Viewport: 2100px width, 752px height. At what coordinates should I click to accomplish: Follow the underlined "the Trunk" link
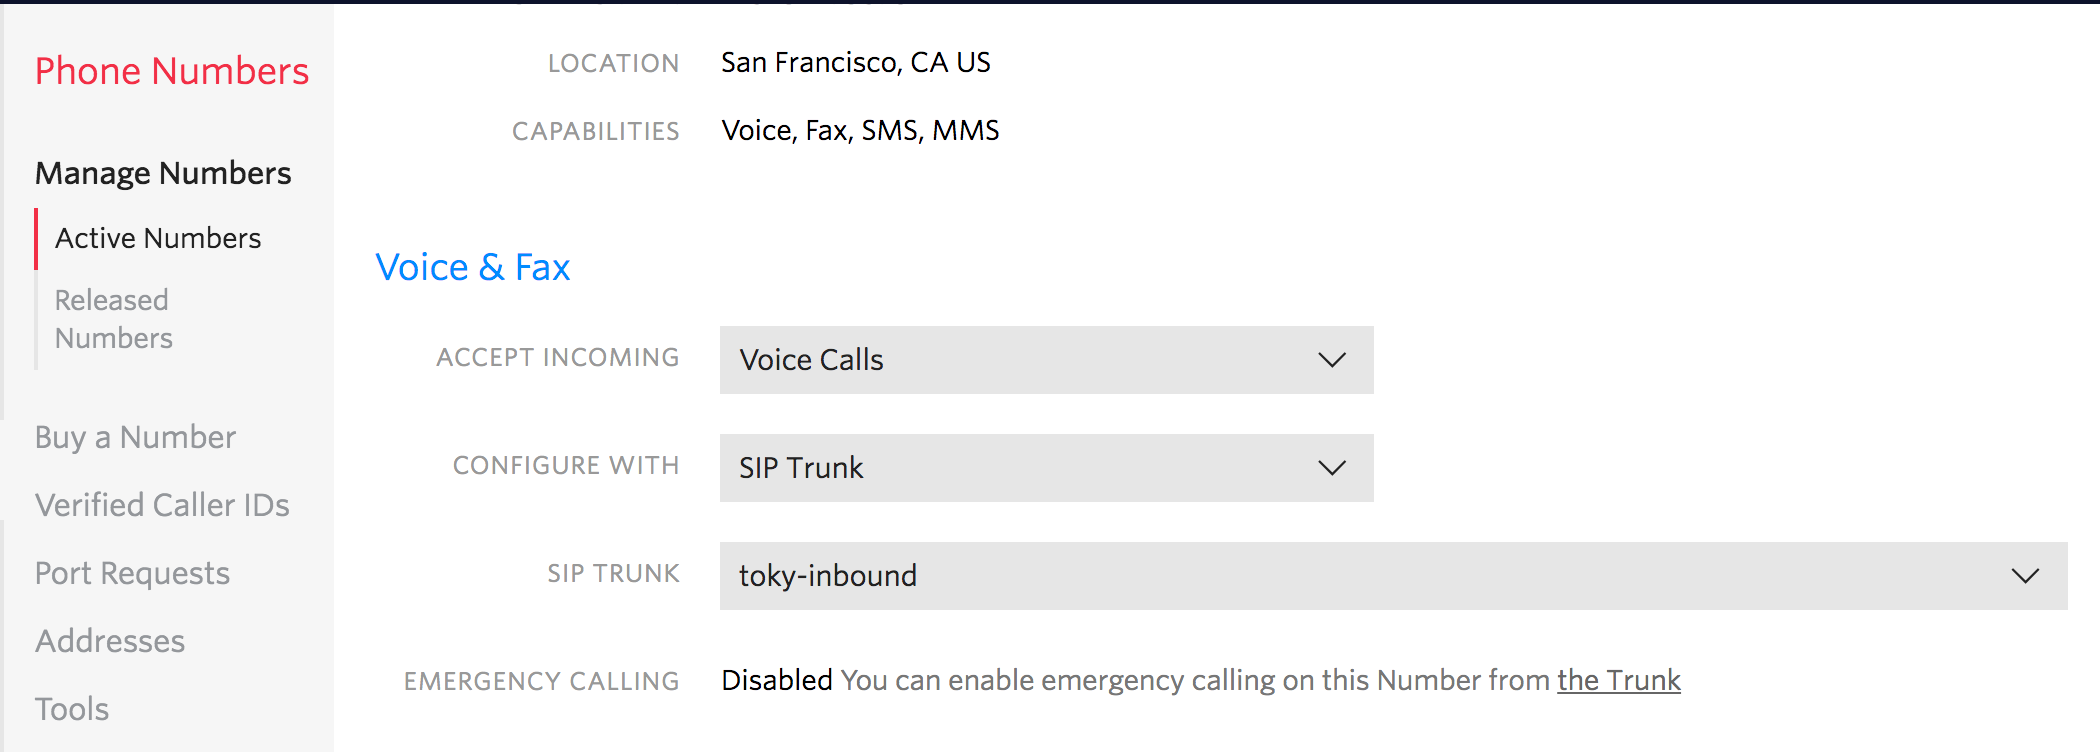click(x=1618, y=680)
